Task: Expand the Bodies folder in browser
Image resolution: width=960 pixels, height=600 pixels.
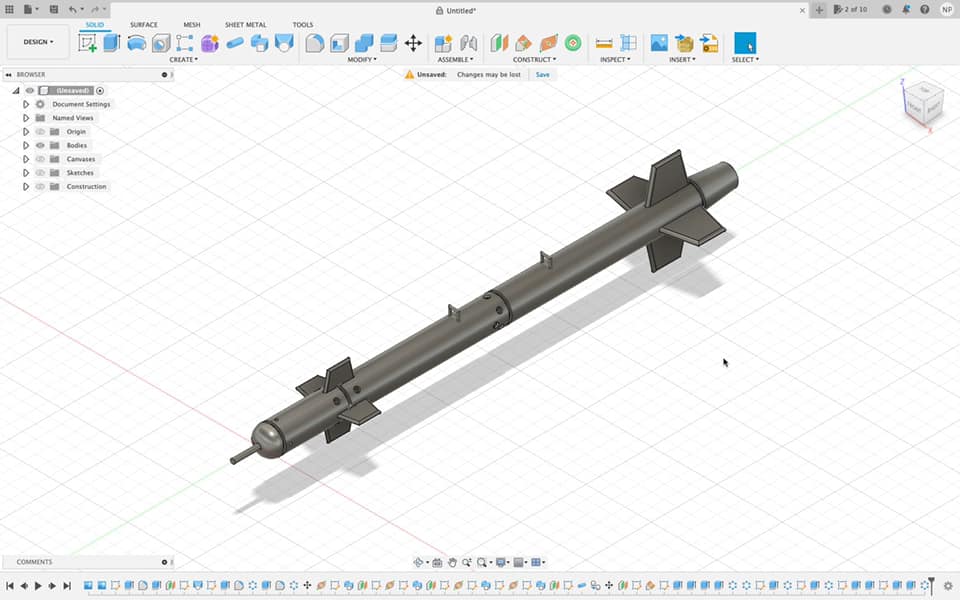Action: tap(26, 145)
